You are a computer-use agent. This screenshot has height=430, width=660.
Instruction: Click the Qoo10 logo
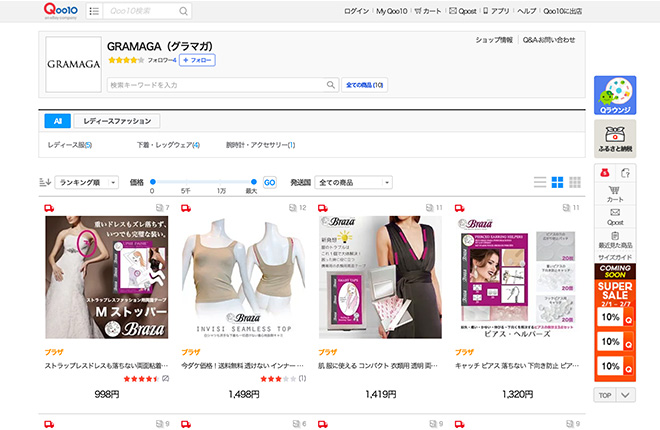61,11
